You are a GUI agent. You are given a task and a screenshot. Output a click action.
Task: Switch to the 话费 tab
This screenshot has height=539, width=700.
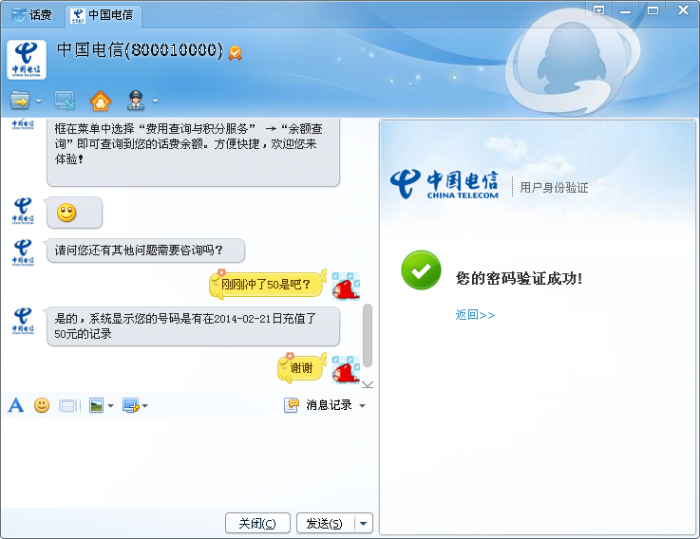32,15
